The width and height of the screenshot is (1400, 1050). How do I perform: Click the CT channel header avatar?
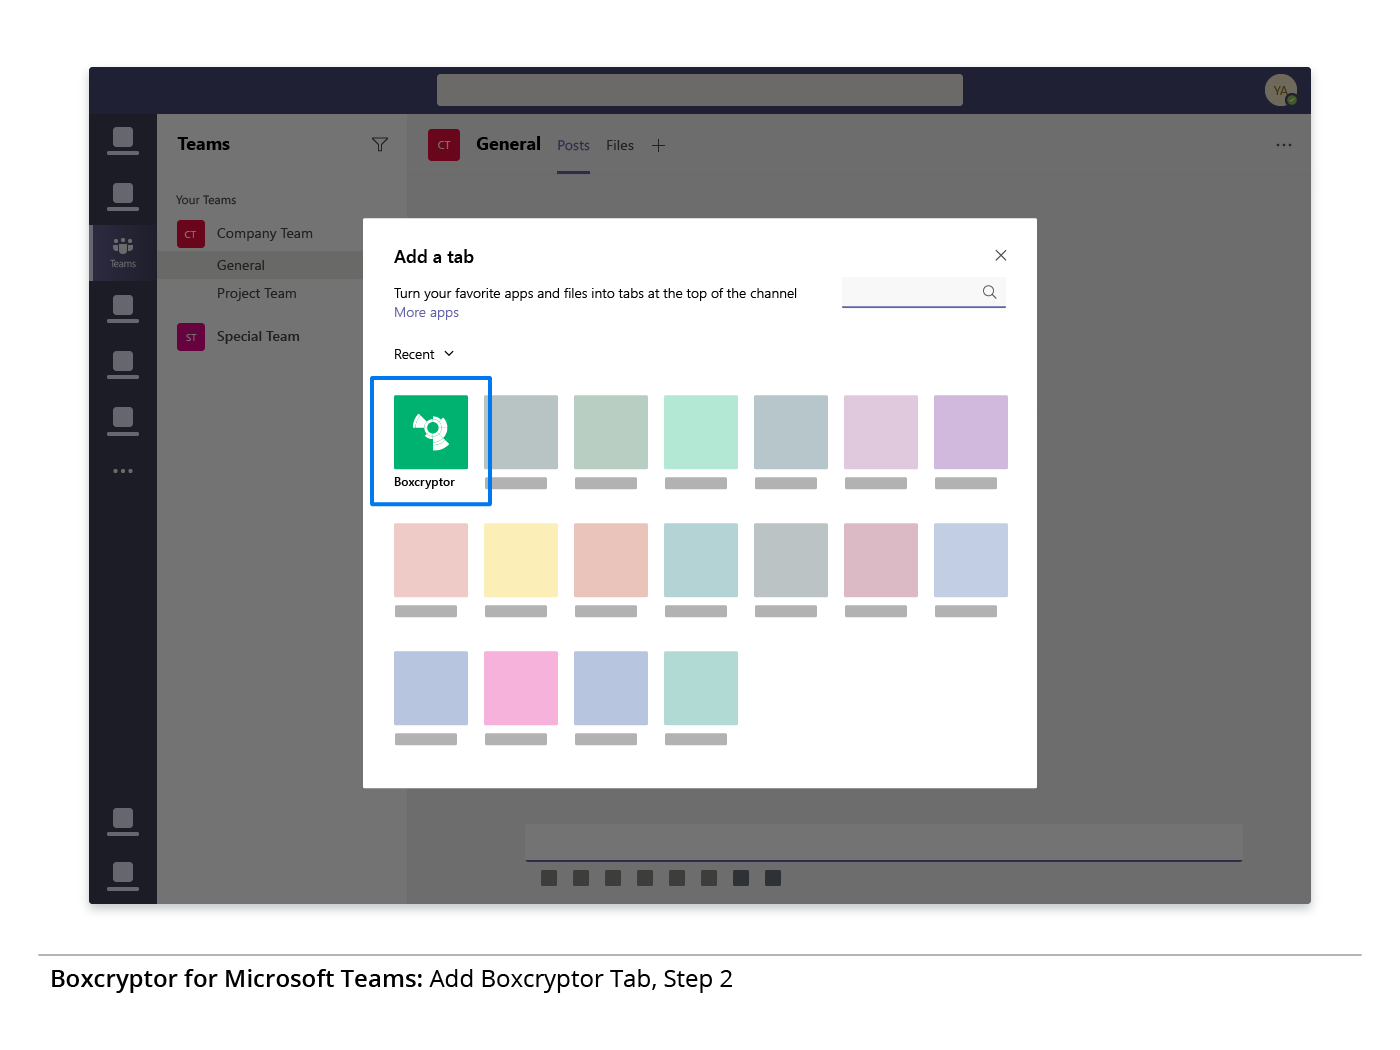click(444, 145)
